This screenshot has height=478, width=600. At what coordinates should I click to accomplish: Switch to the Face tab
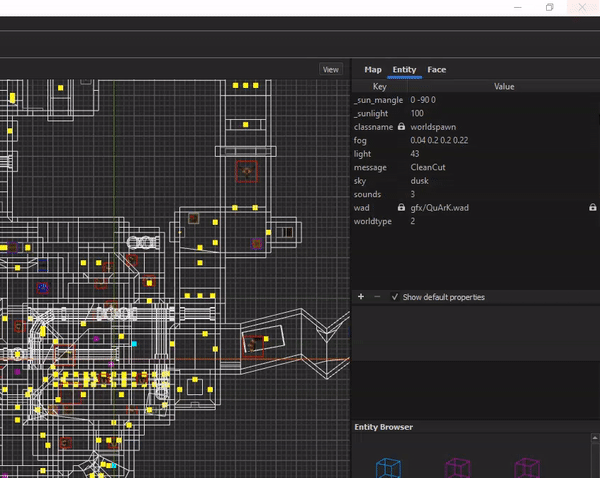(x=437, y=70)
